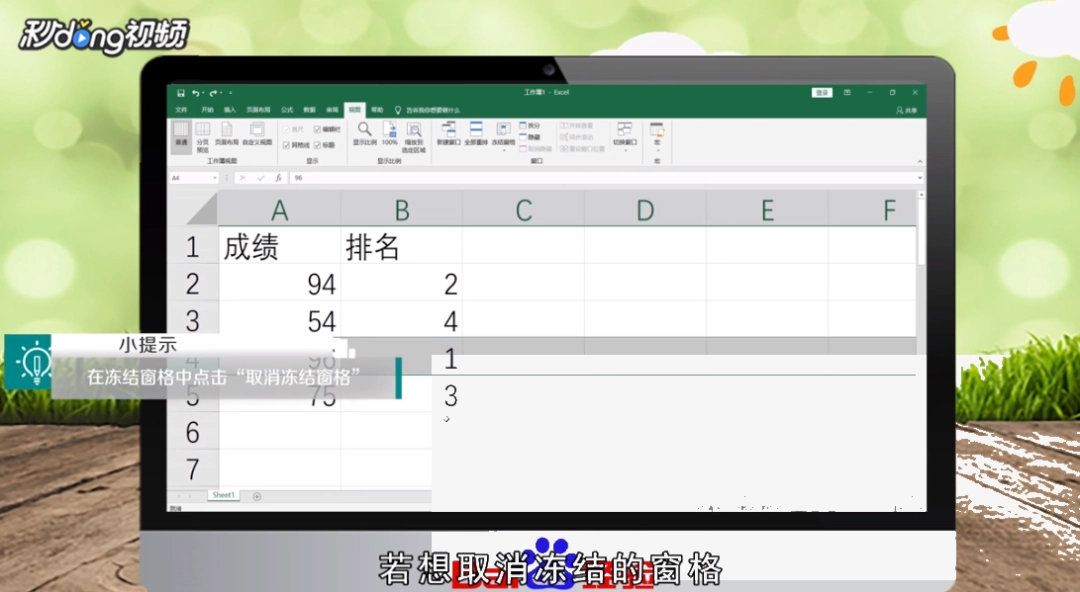Select the 普通 (Normal) workbook view

click(181, 136)
